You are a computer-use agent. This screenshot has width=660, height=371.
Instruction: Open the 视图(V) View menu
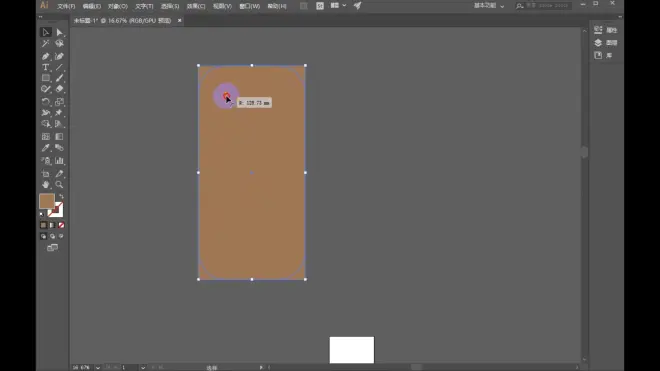coord(222,6)
